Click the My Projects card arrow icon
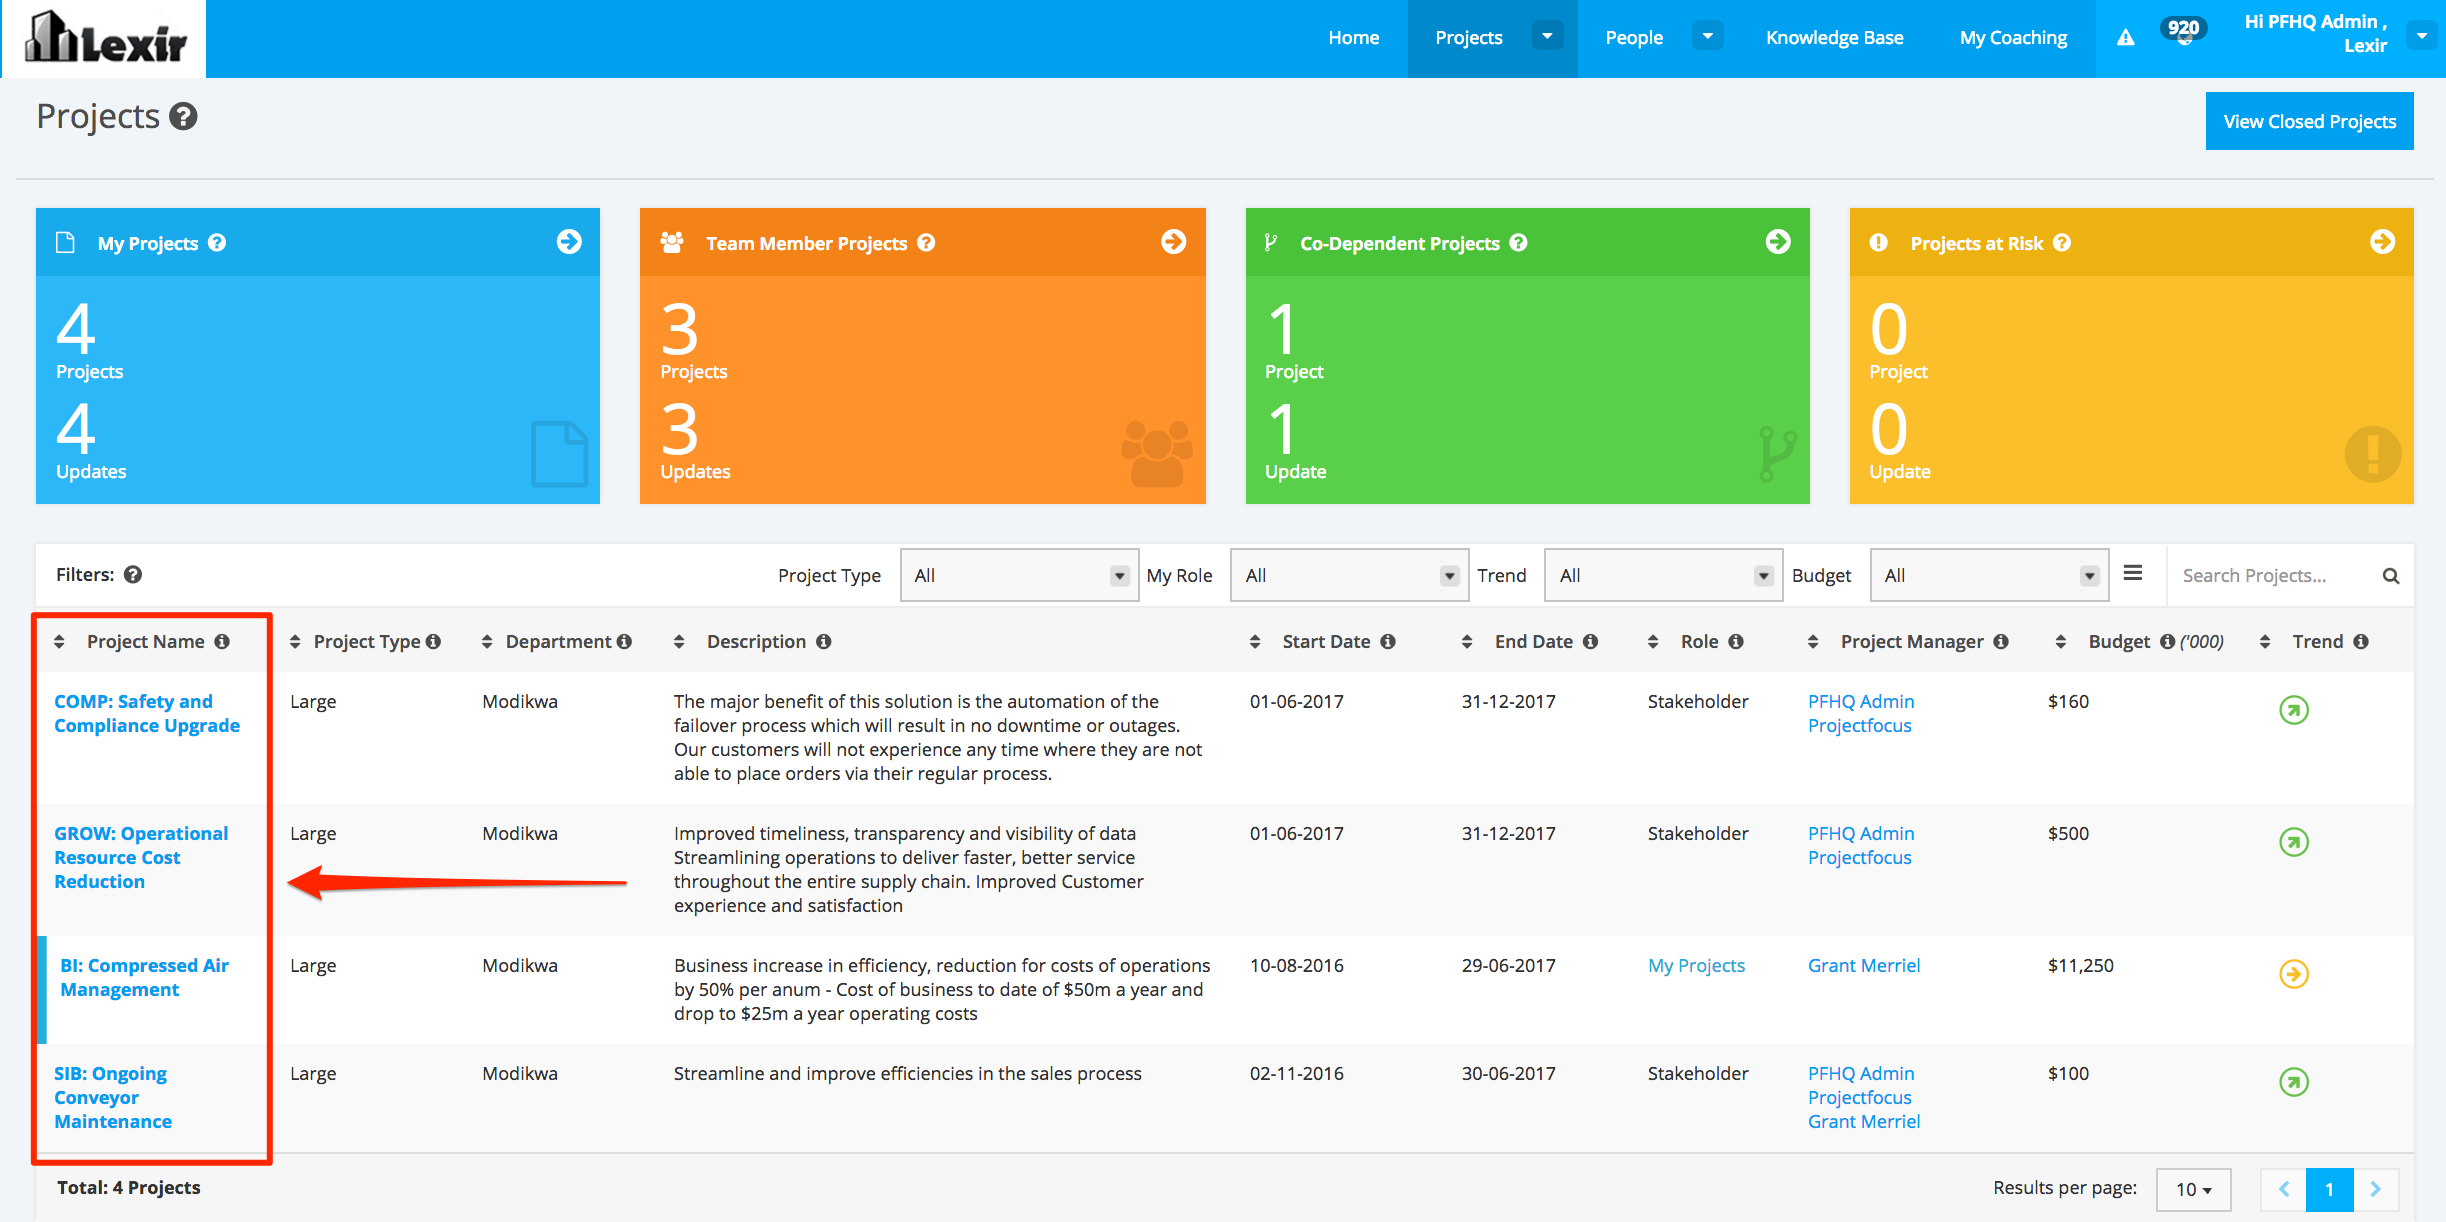 point(569,242)
